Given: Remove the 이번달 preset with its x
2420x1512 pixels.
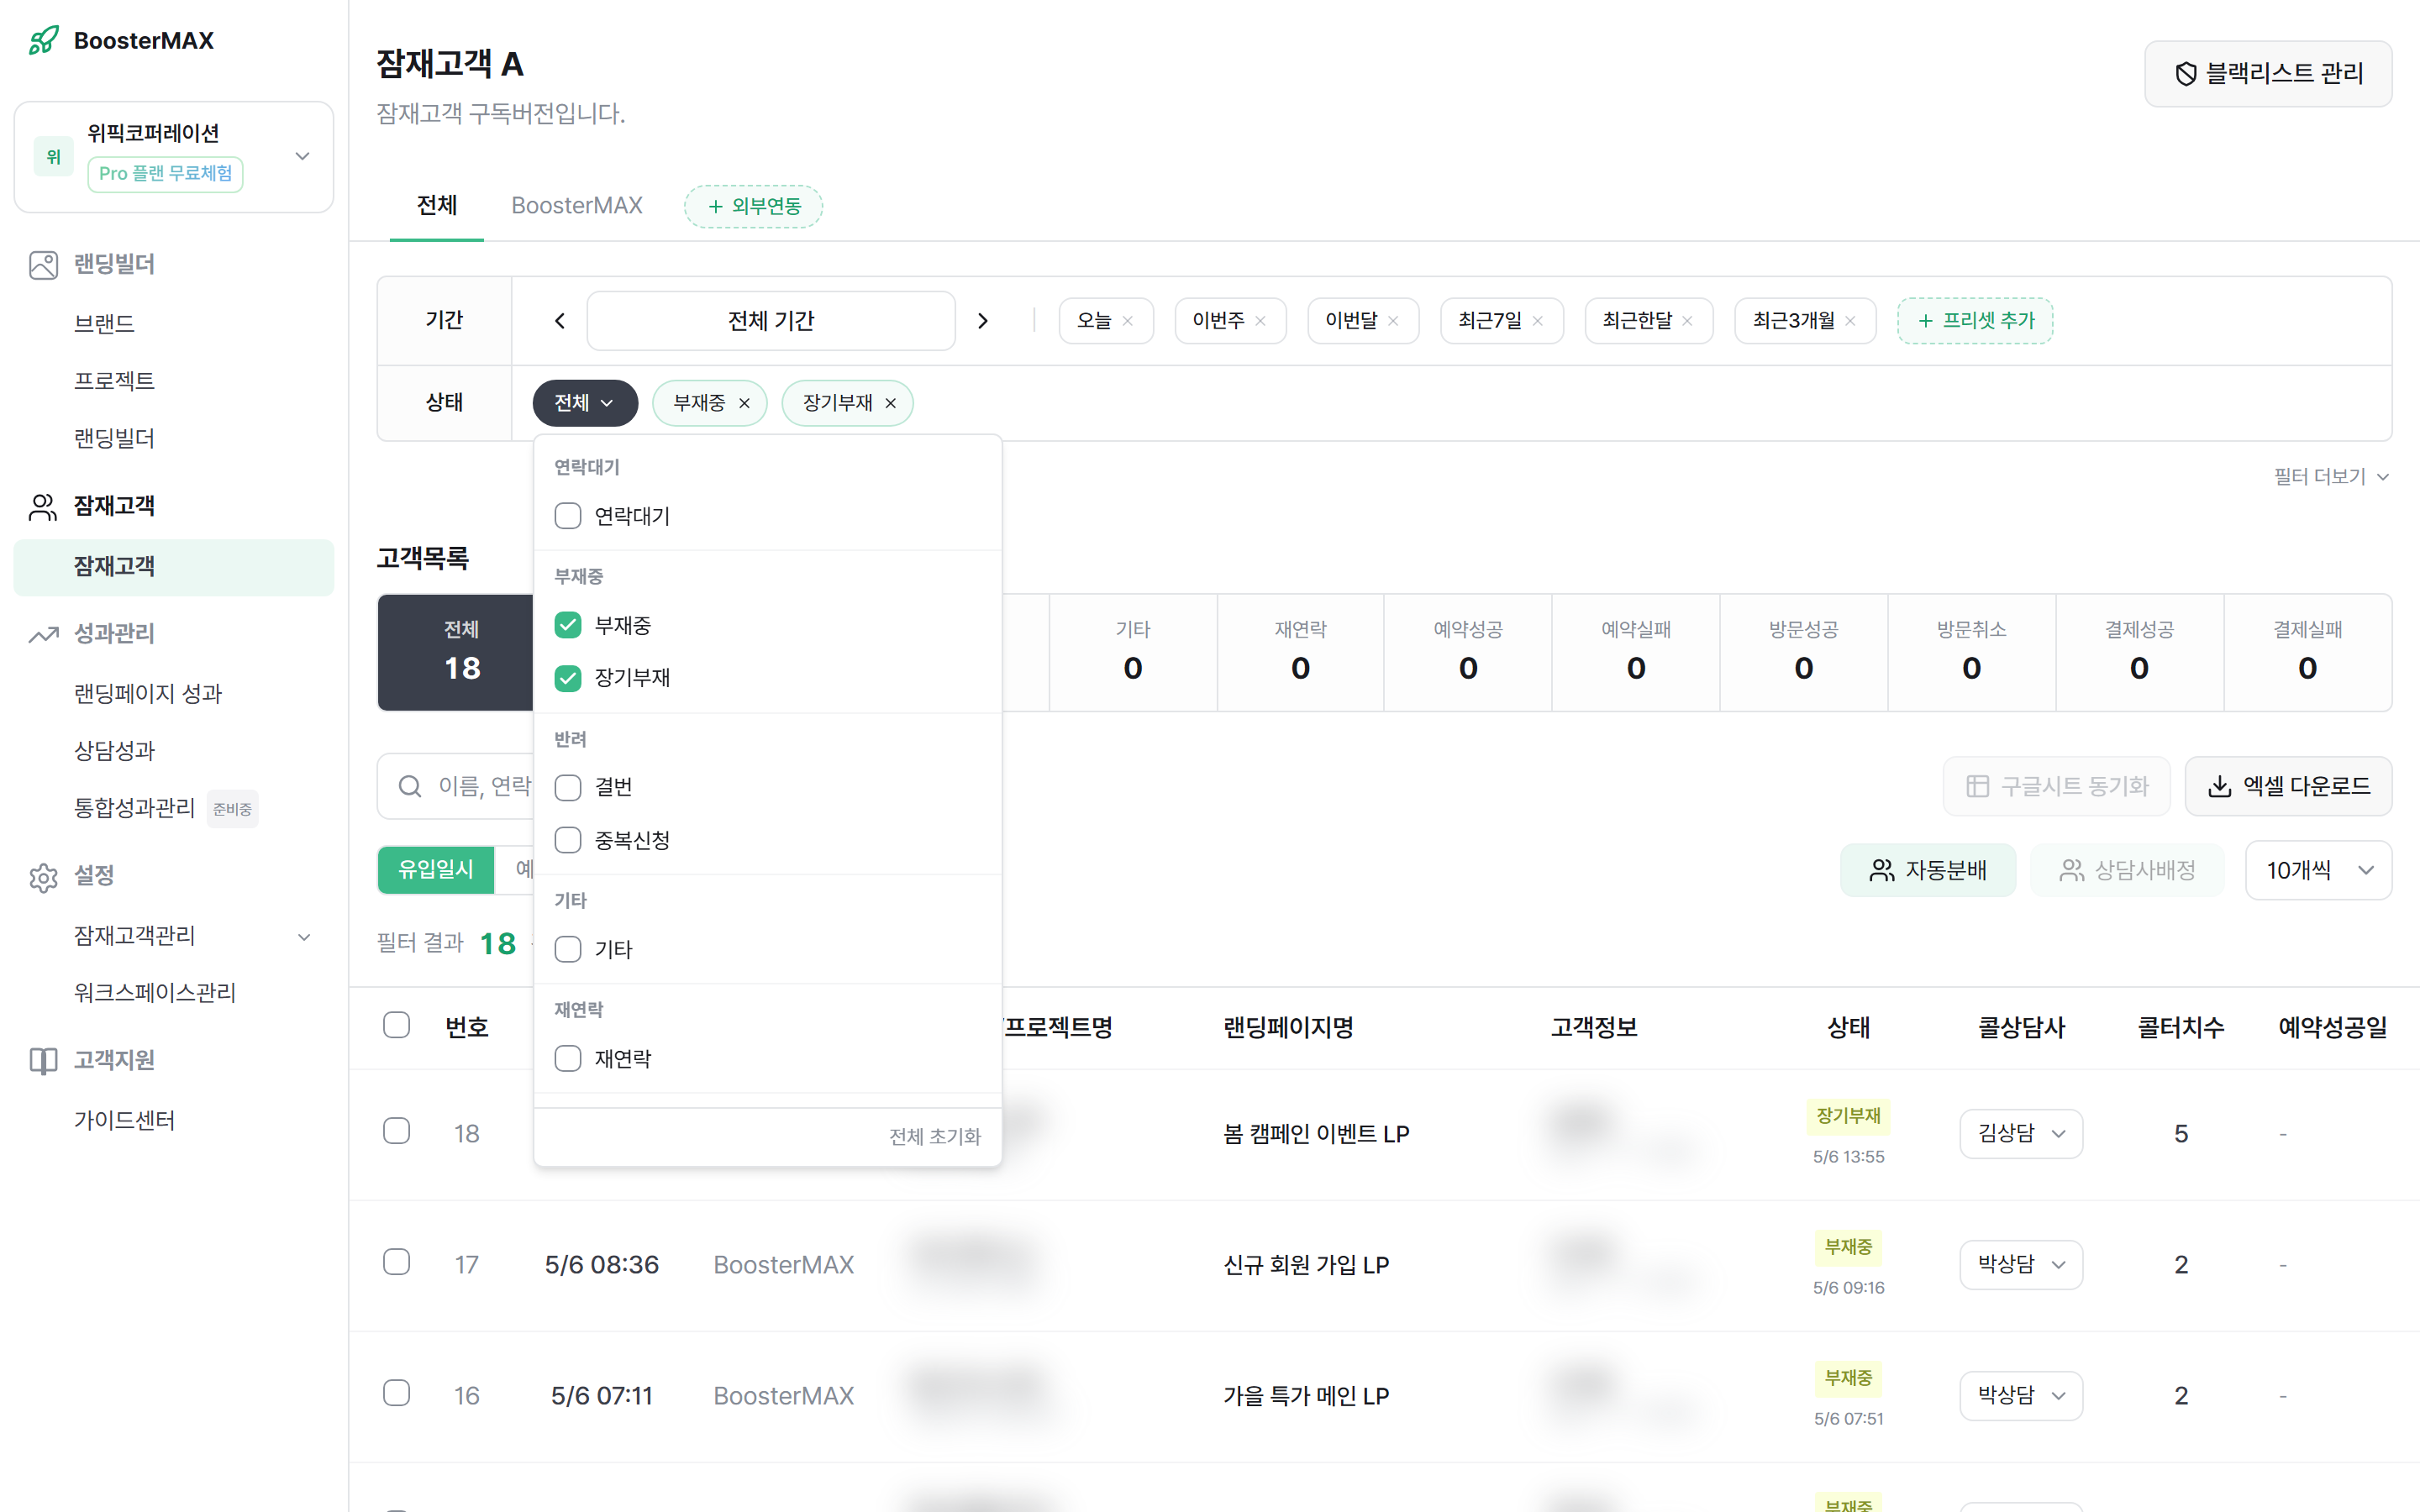Looking at the screenshot, I should tap(1393, 321).
